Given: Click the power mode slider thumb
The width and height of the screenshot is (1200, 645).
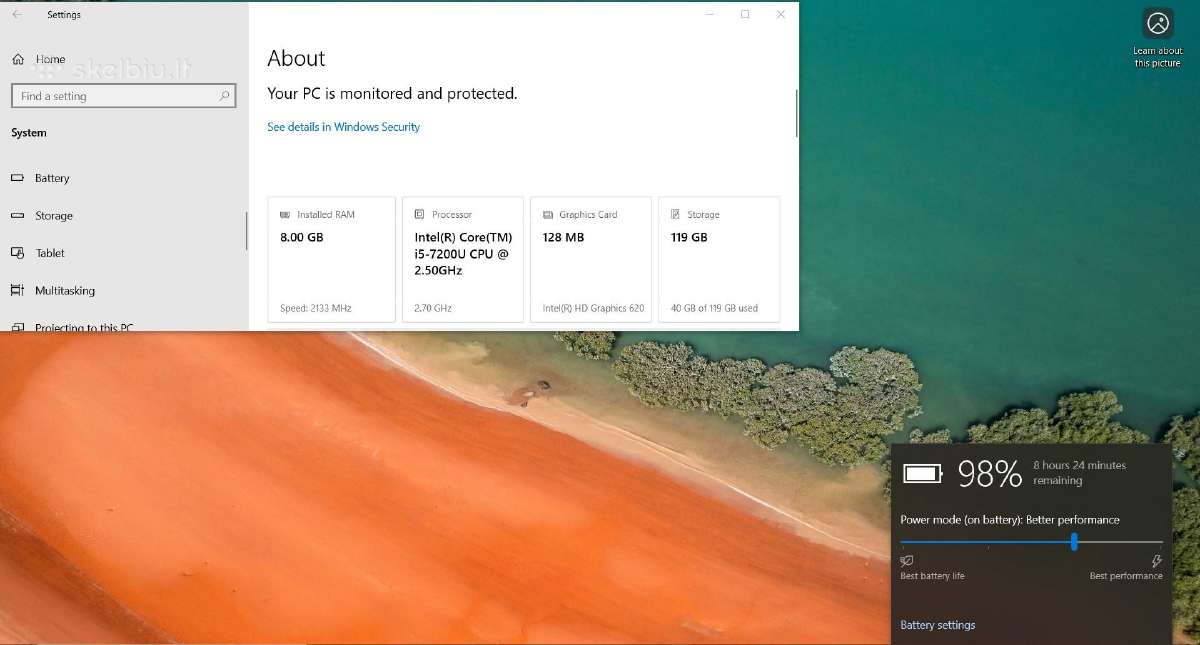Looking at the screenshot, I should [x=1074, y=542].
